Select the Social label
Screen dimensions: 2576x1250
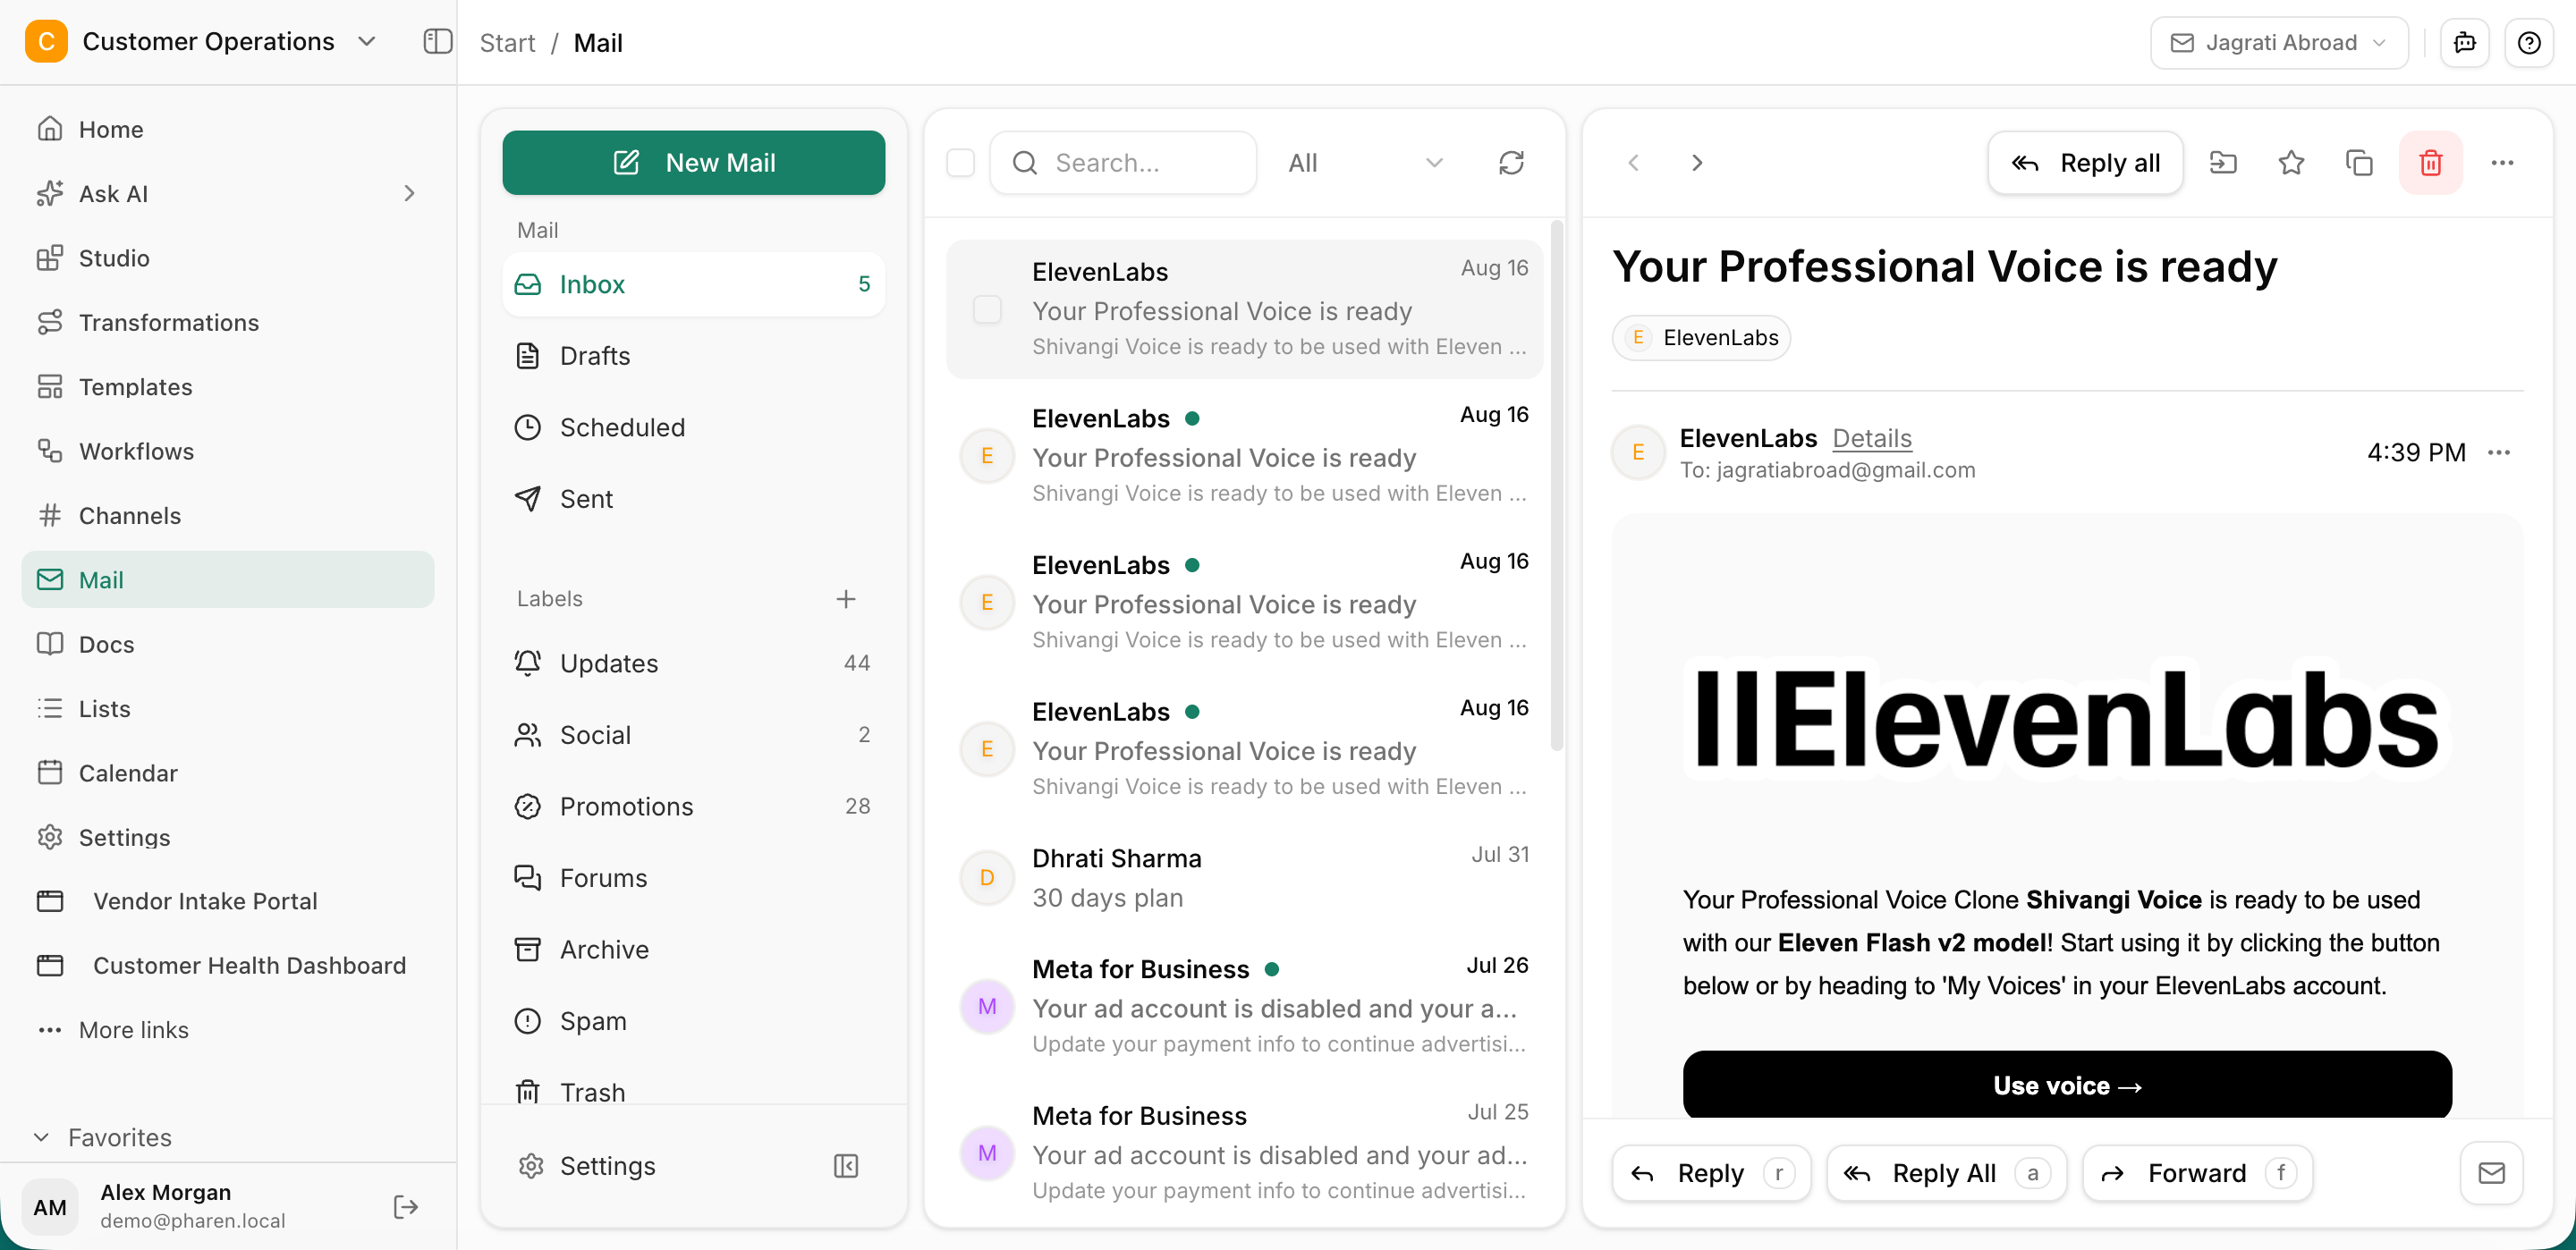(693, 735)
